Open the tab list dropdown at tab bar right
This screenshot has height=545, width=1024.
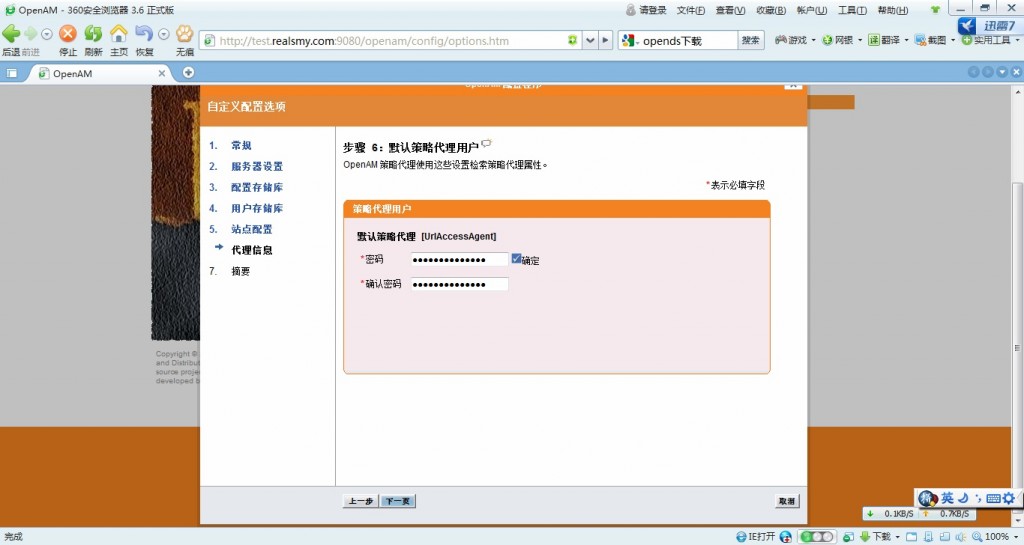tap(1002, 72)
